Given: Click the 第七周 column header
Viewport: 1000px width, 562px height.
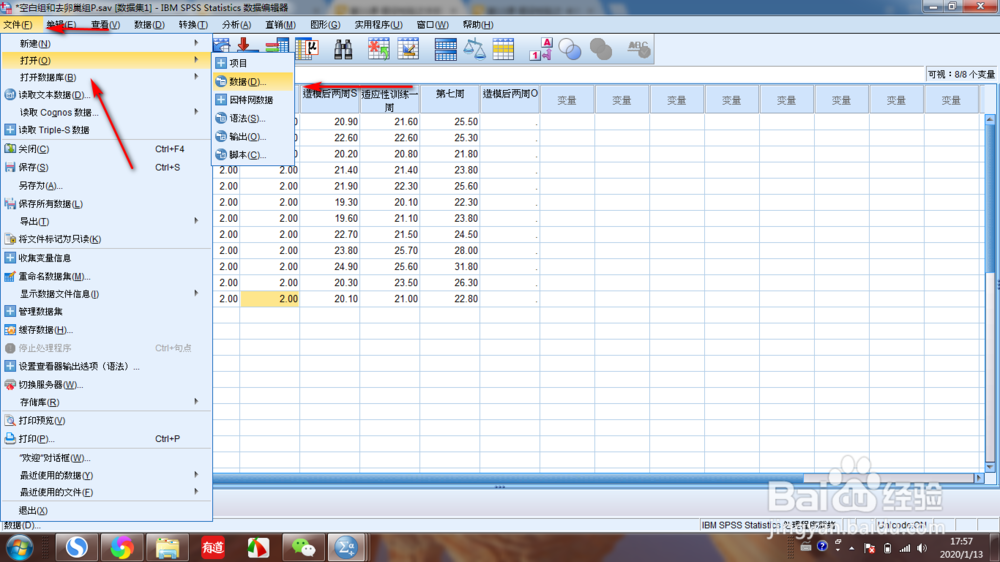Looking at the screenshot, I should pos(450,100).
